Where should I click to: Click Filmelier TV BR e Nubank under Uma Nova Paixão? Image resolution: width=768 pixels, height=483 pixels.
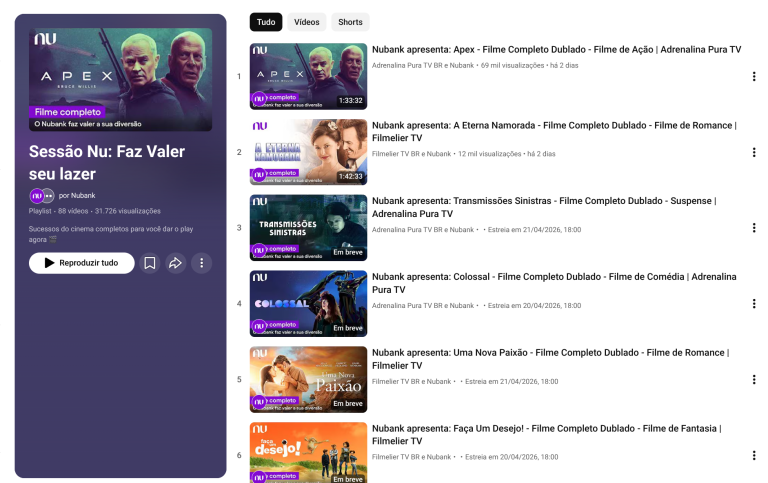click(411, 382)
